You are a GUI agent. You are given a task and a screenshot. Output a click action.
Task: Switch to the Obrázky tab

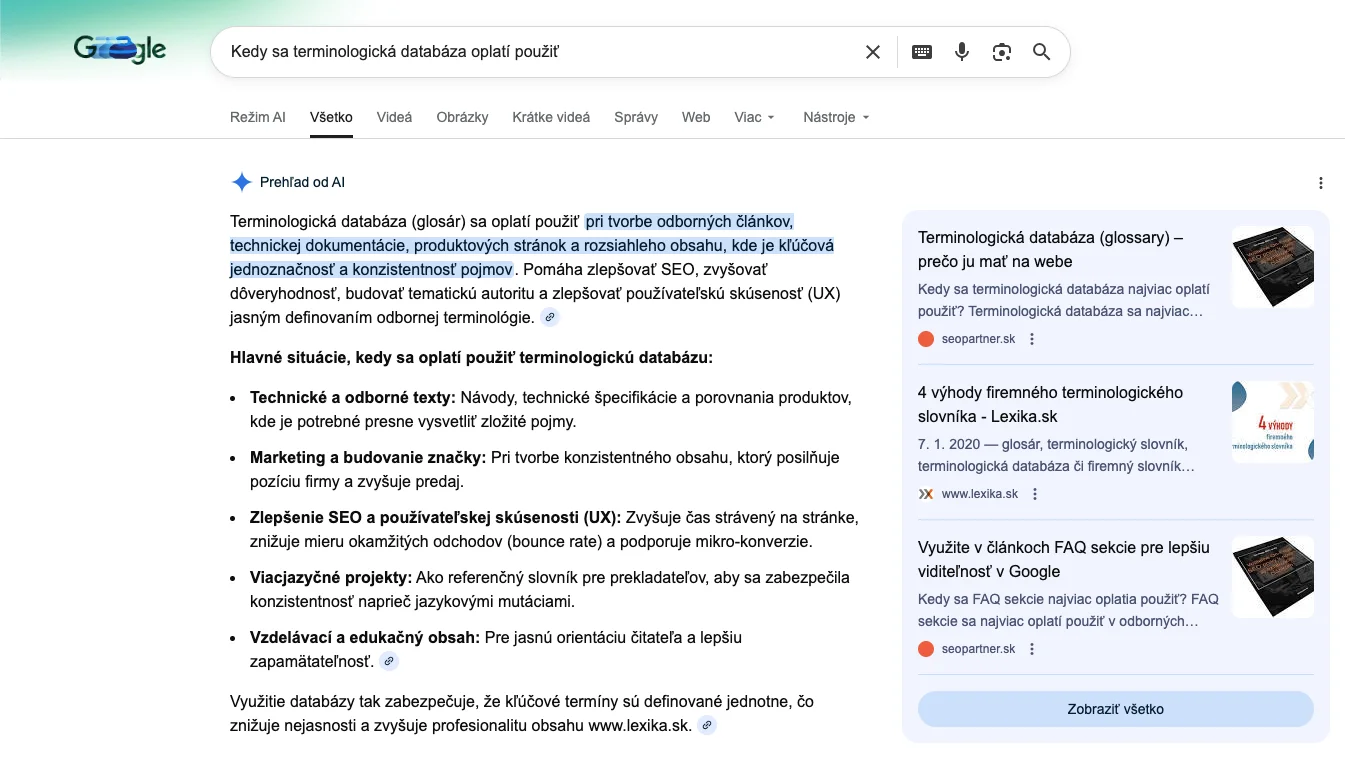tap(462, 117)
